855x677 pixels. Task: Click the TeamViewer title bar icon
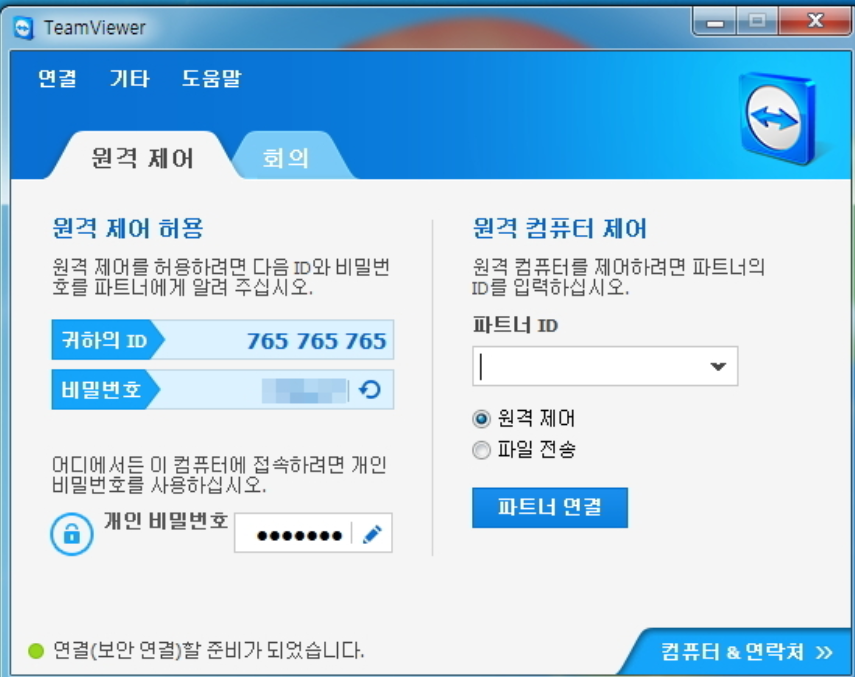pyautogui.click(x=24, y=28)
